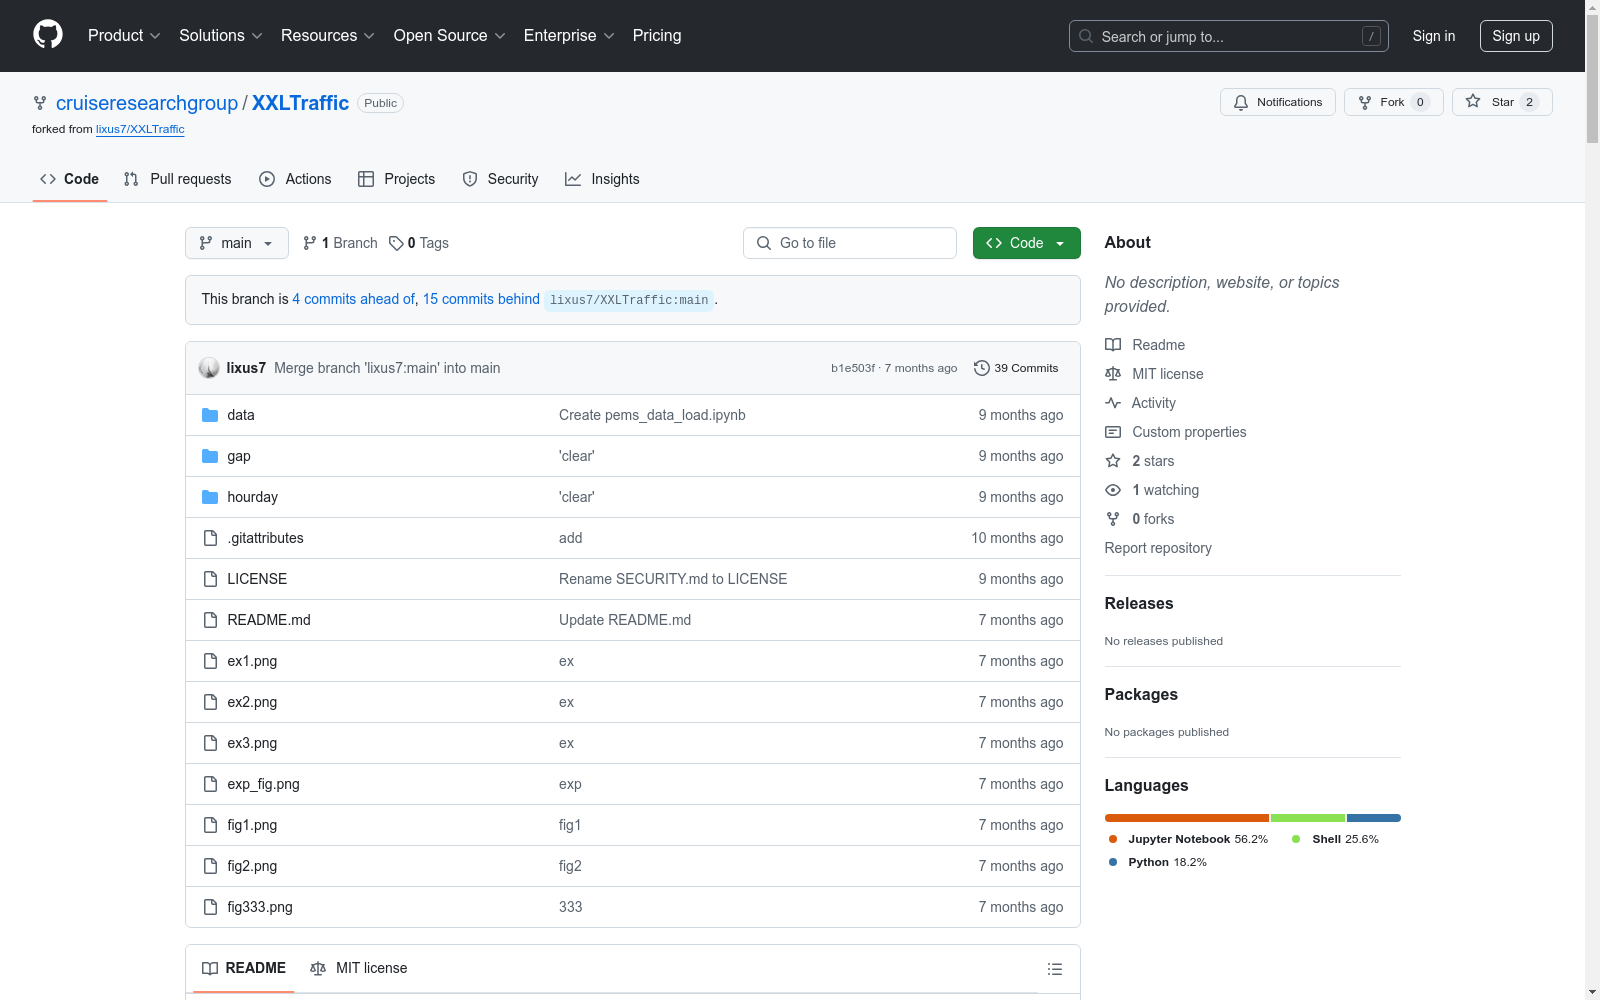Click the orange Jupyter Notebook language bar

pyautogui.click(x=1187, y=818)
